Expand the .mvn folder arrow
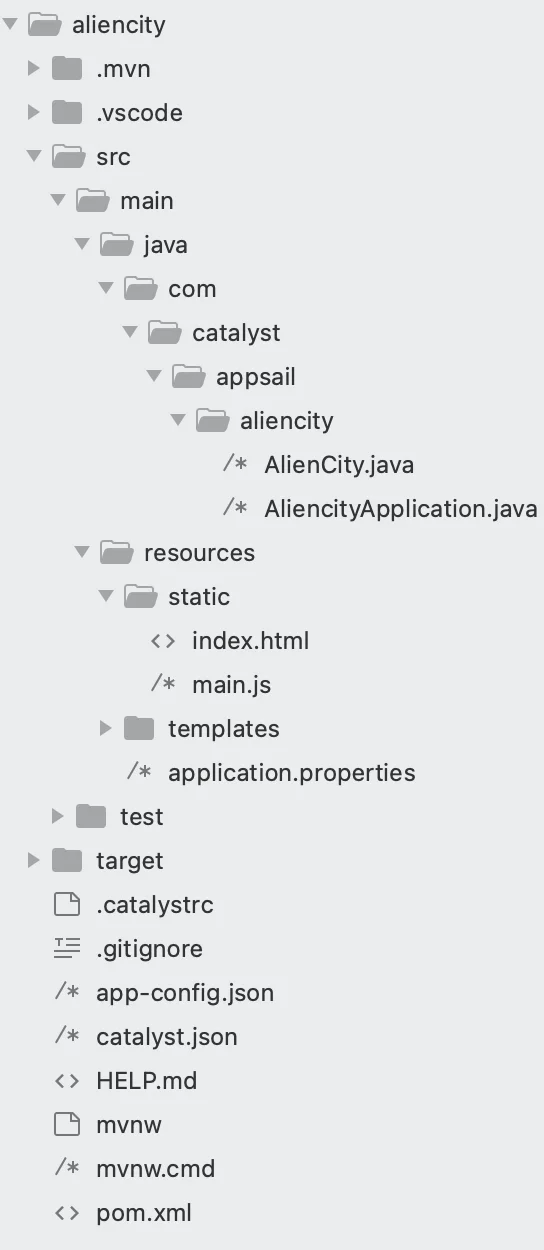Image resolution: width=544 pixels, height=1250 pixels. tap(34, 69)
